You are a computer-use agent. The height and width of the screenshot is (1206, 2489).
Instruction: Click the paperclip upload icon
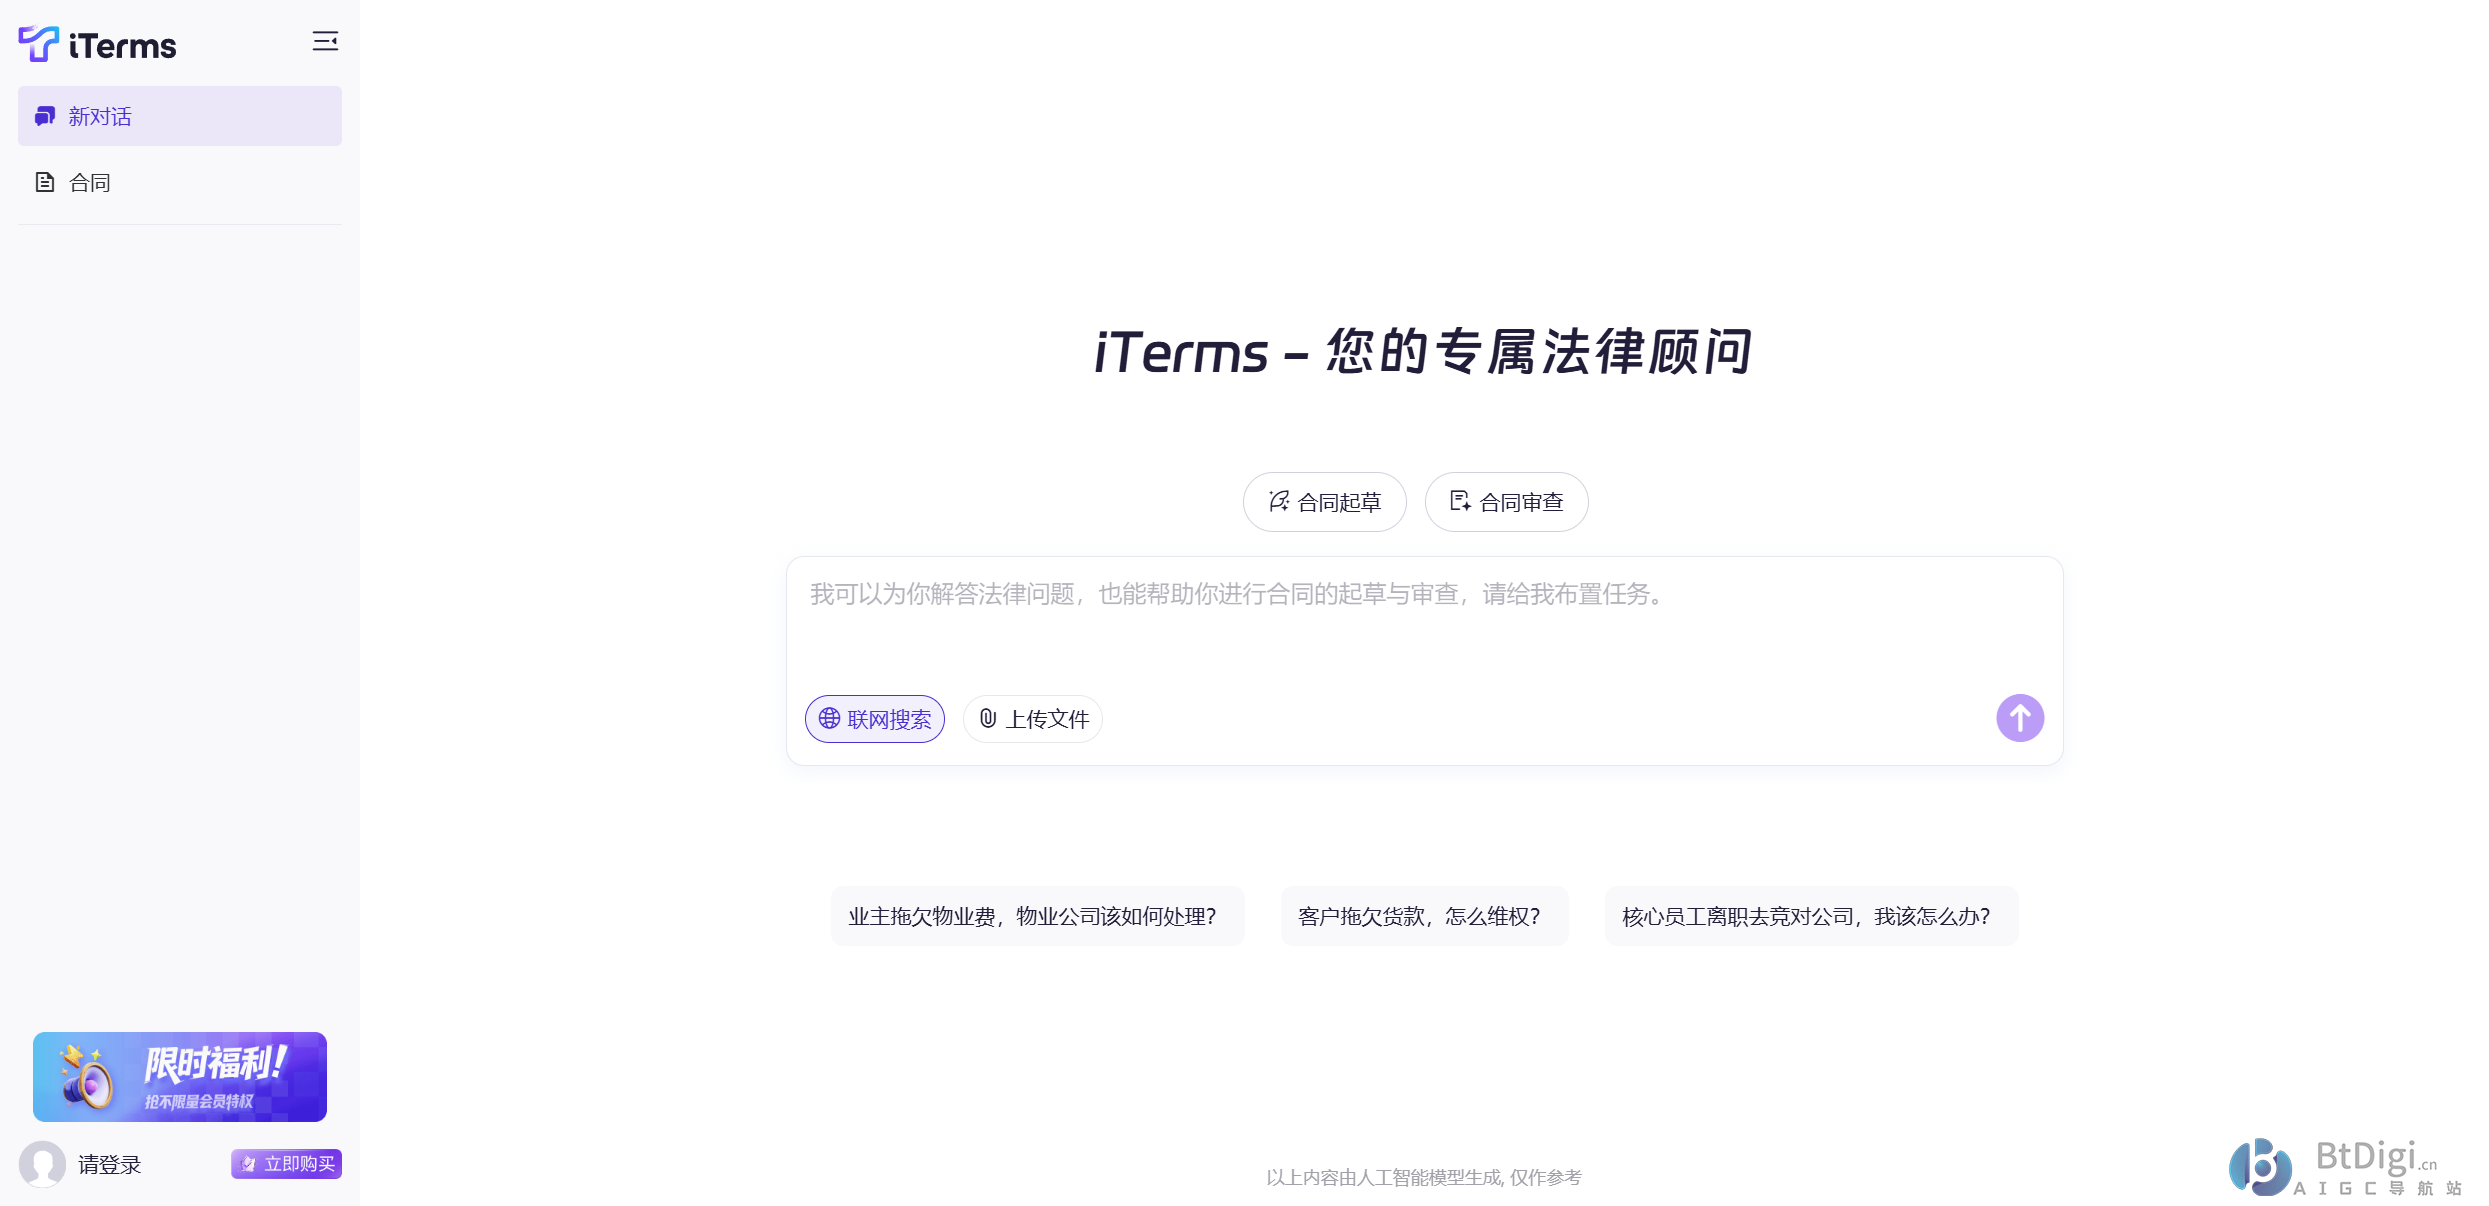click(988, 718)
